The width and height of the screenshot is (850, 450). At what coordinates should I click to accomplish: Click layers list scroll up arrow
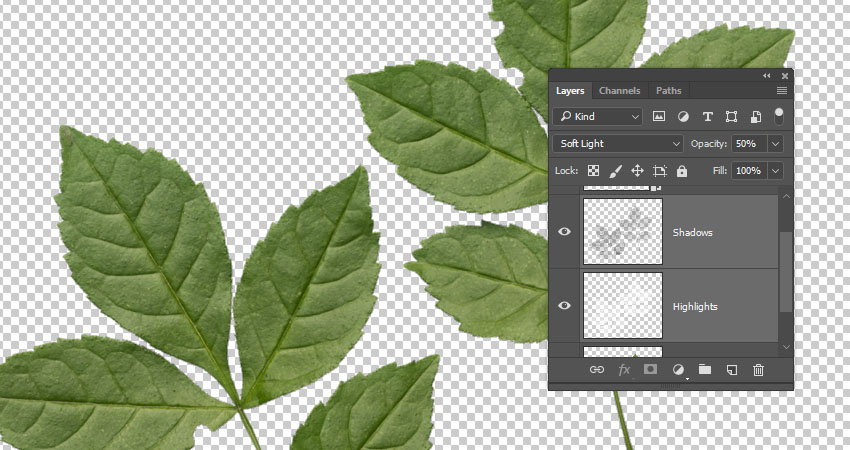(786, 196)
